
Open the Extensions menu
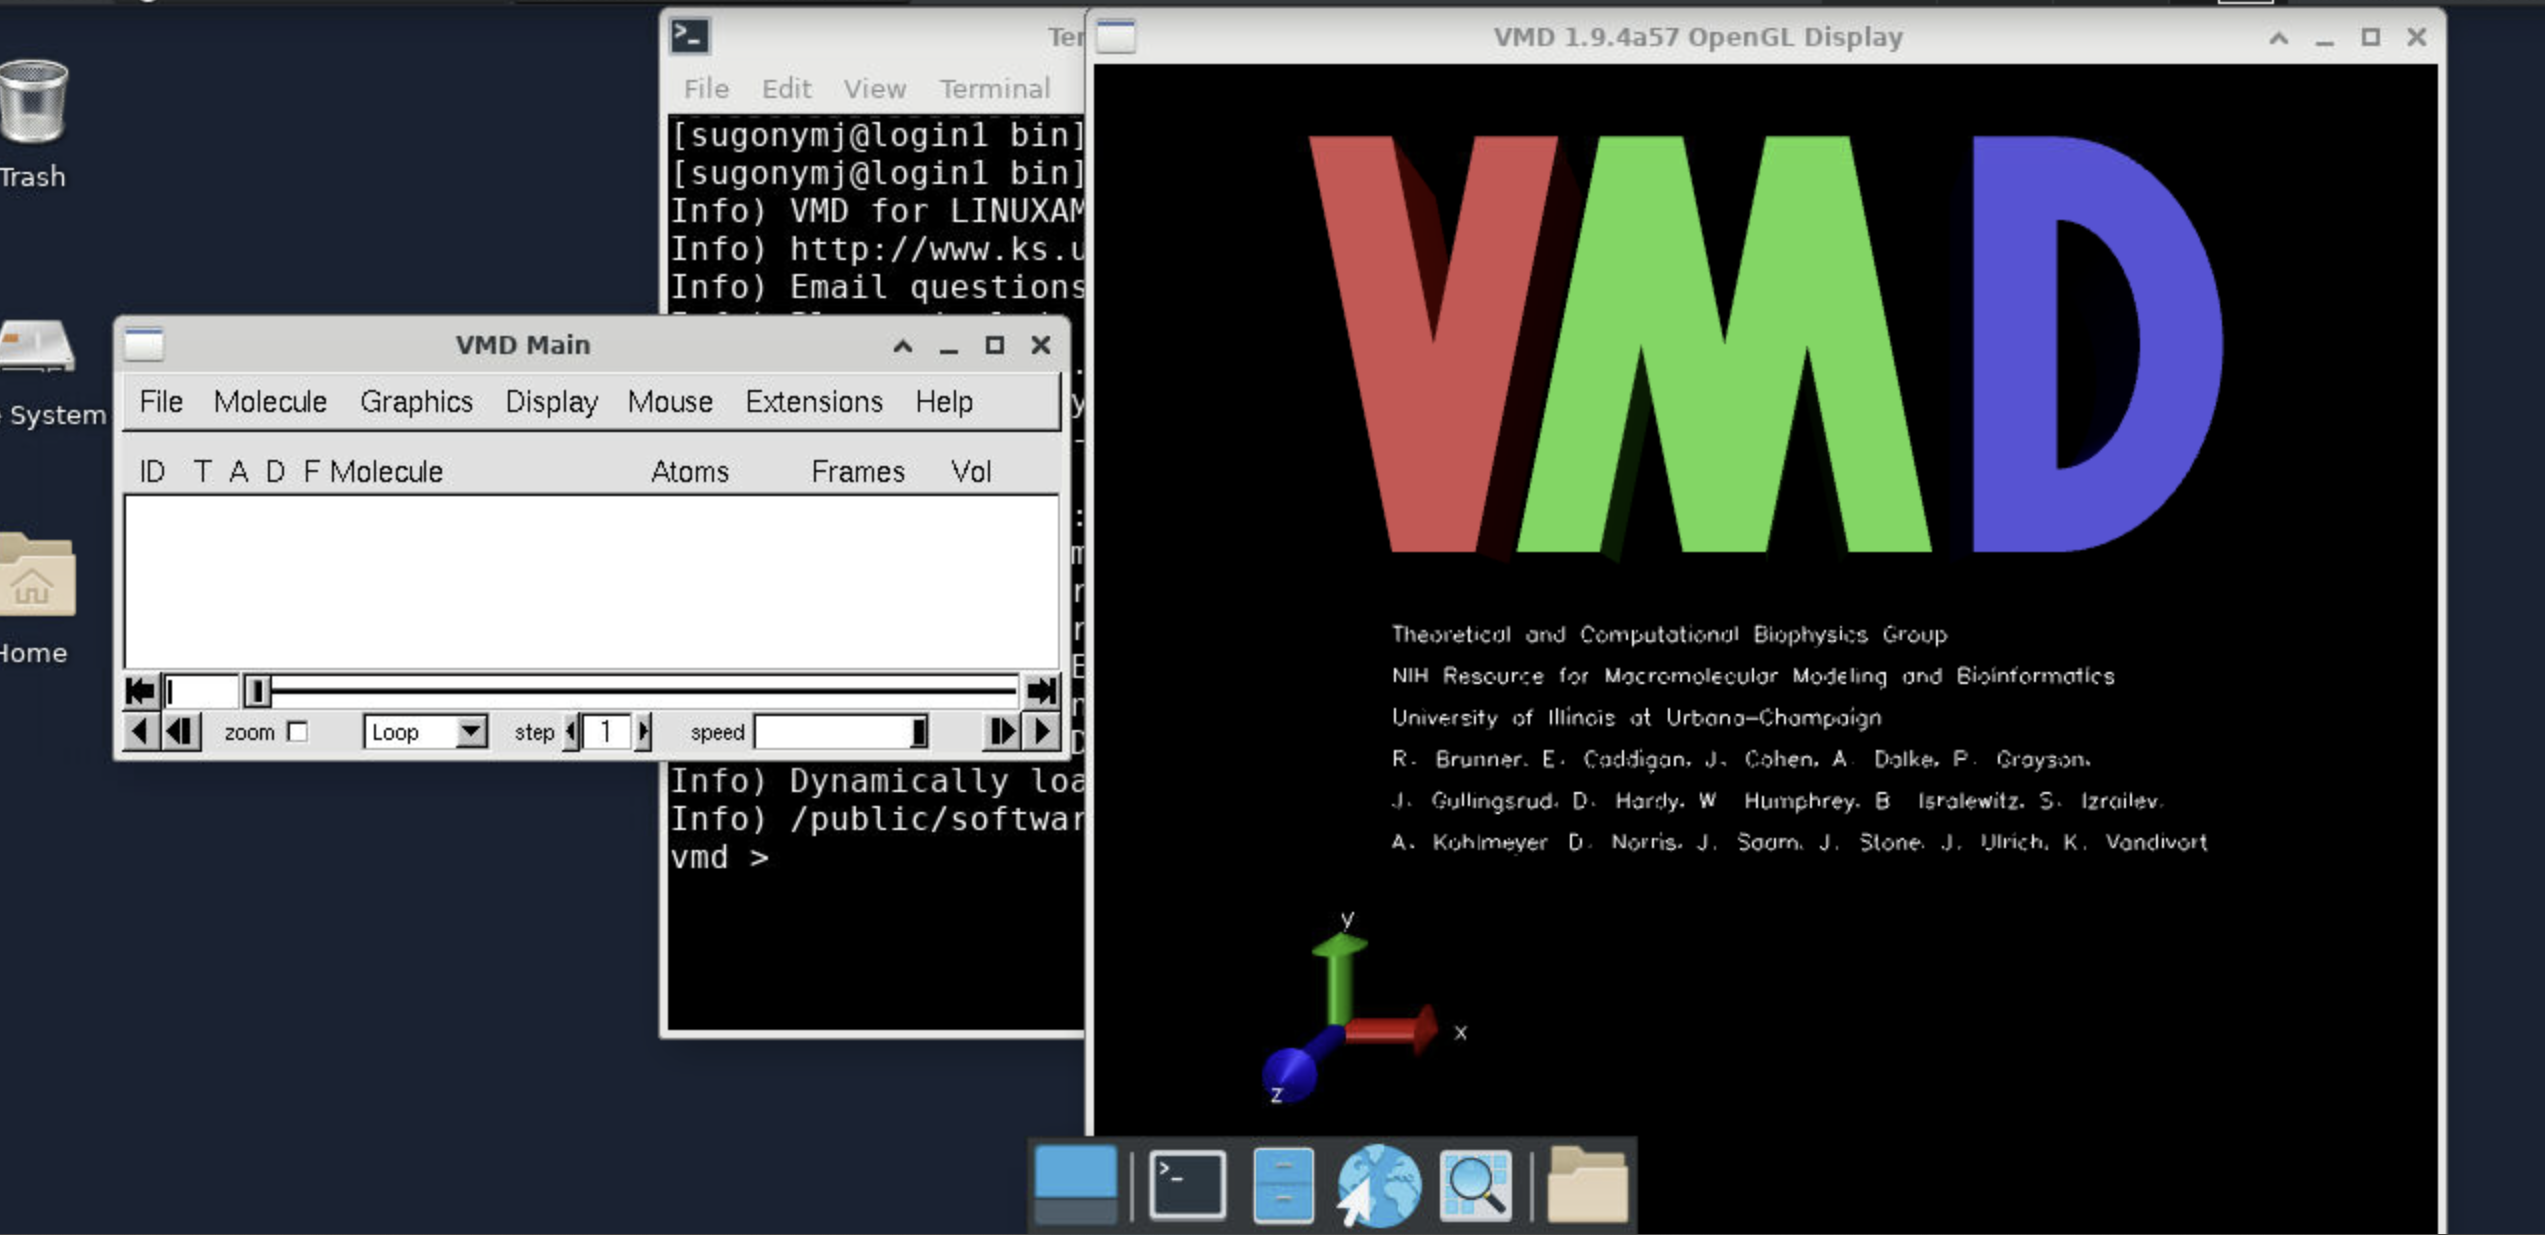point(814,402)
